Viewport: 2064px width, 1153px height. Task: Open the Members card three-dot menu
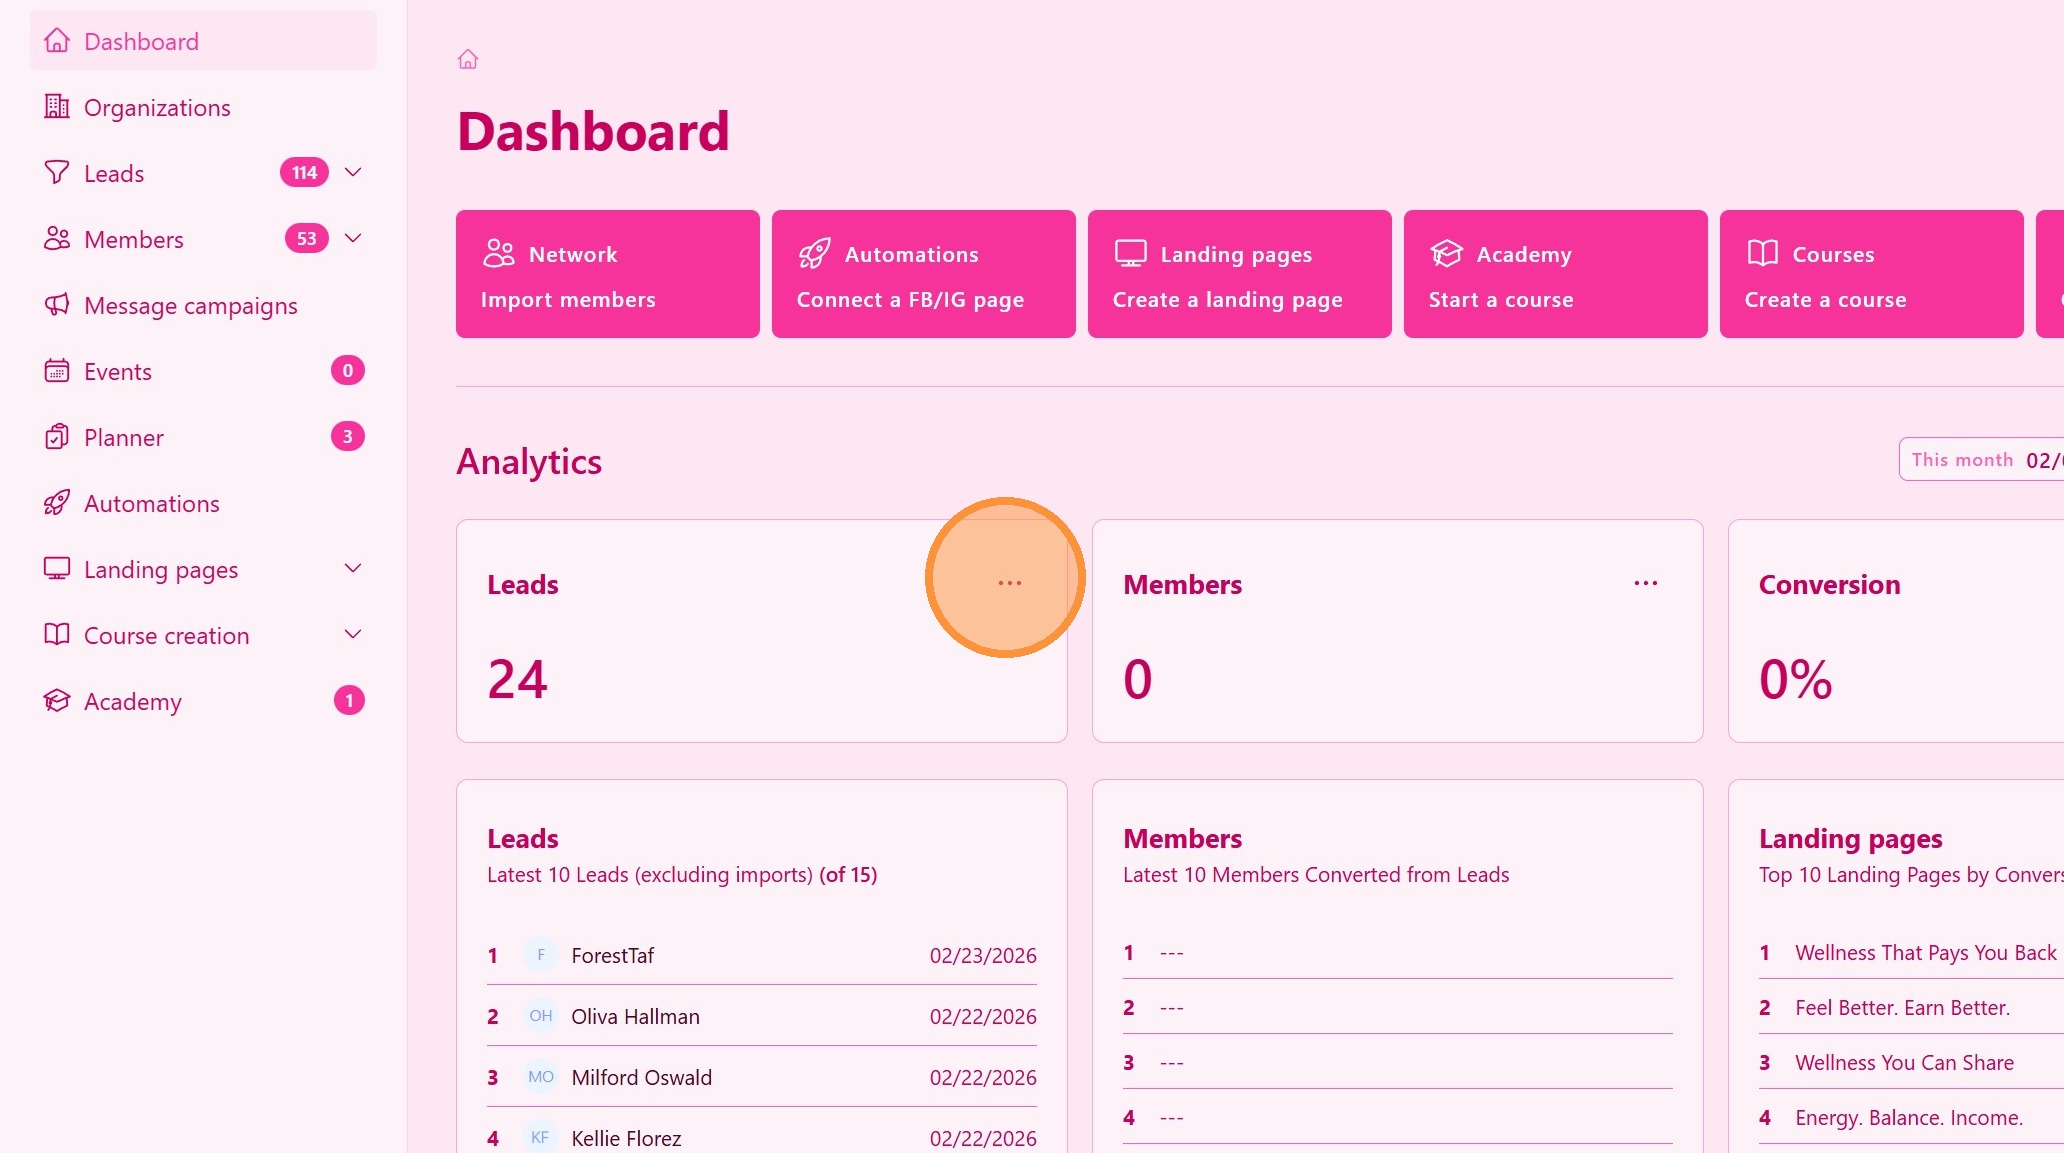[1645, 583]
